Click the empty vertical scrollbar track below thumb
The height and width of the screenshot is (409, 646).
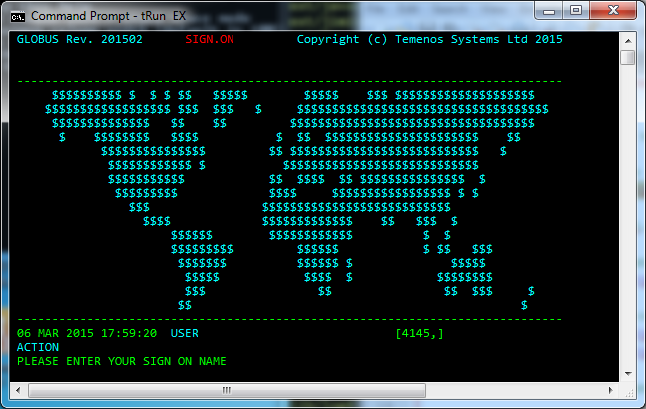(x=627, y=220)
